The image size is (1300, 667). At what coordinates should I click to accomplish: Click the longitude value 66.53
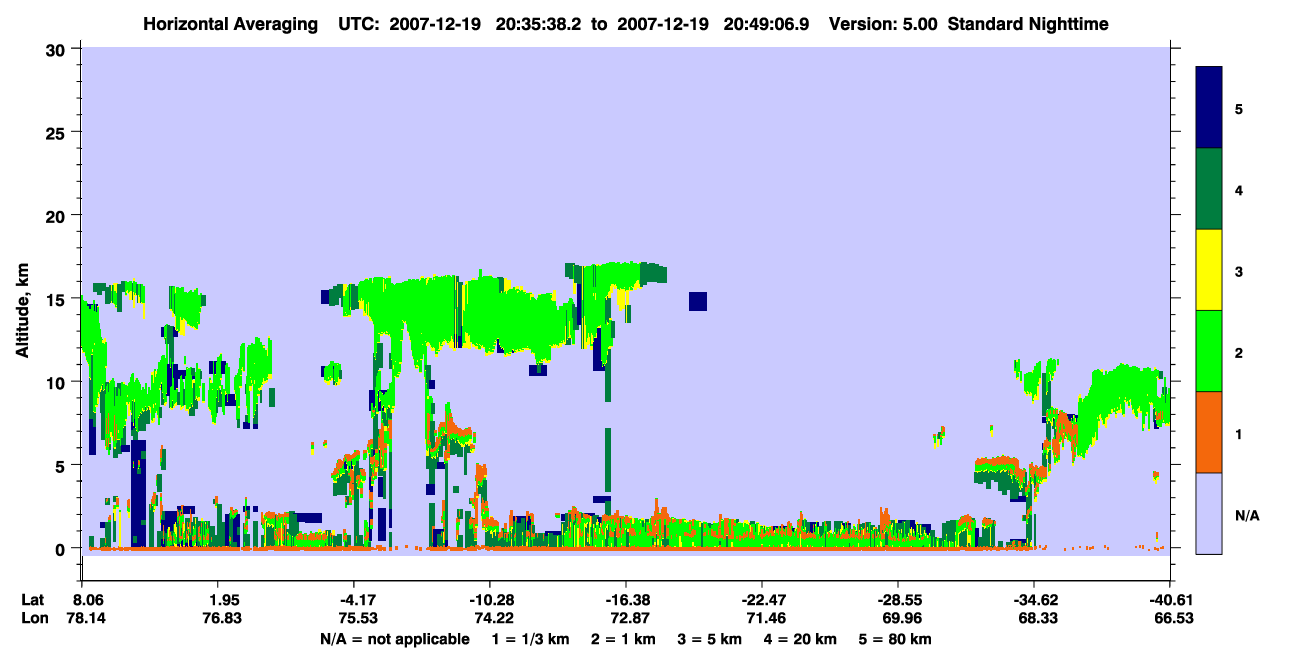1174,618
